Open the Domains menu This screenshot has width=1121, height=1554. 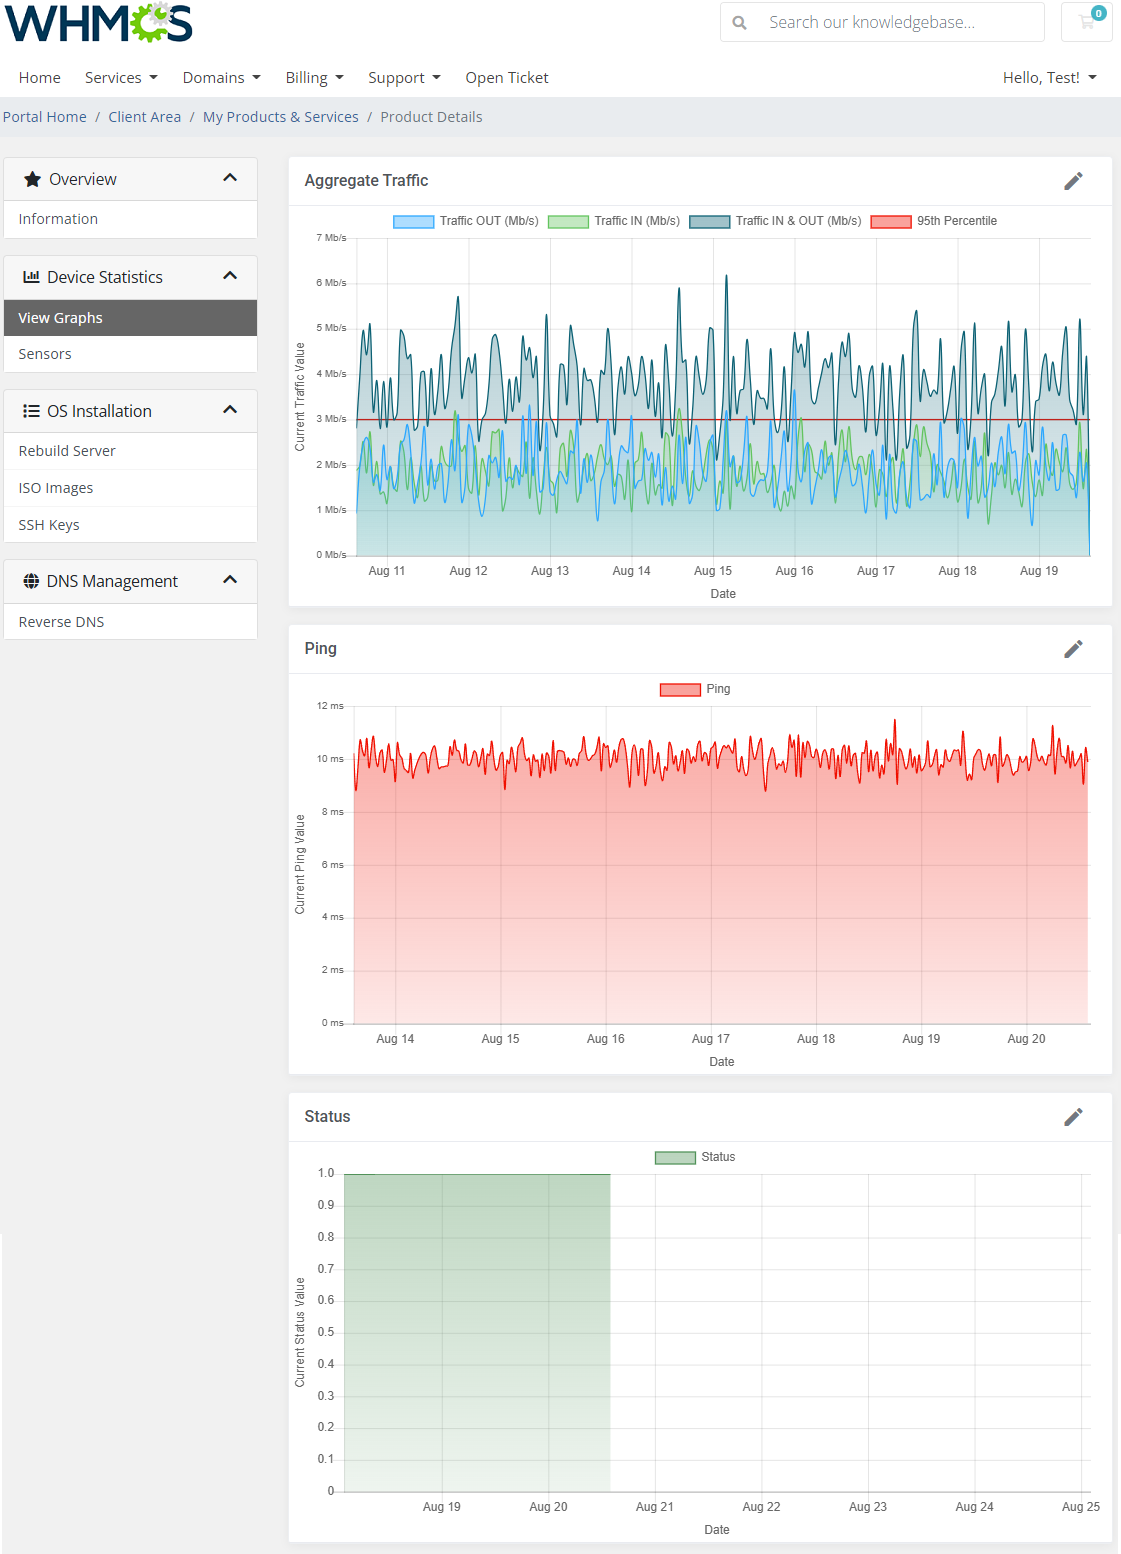pos(221,78)
